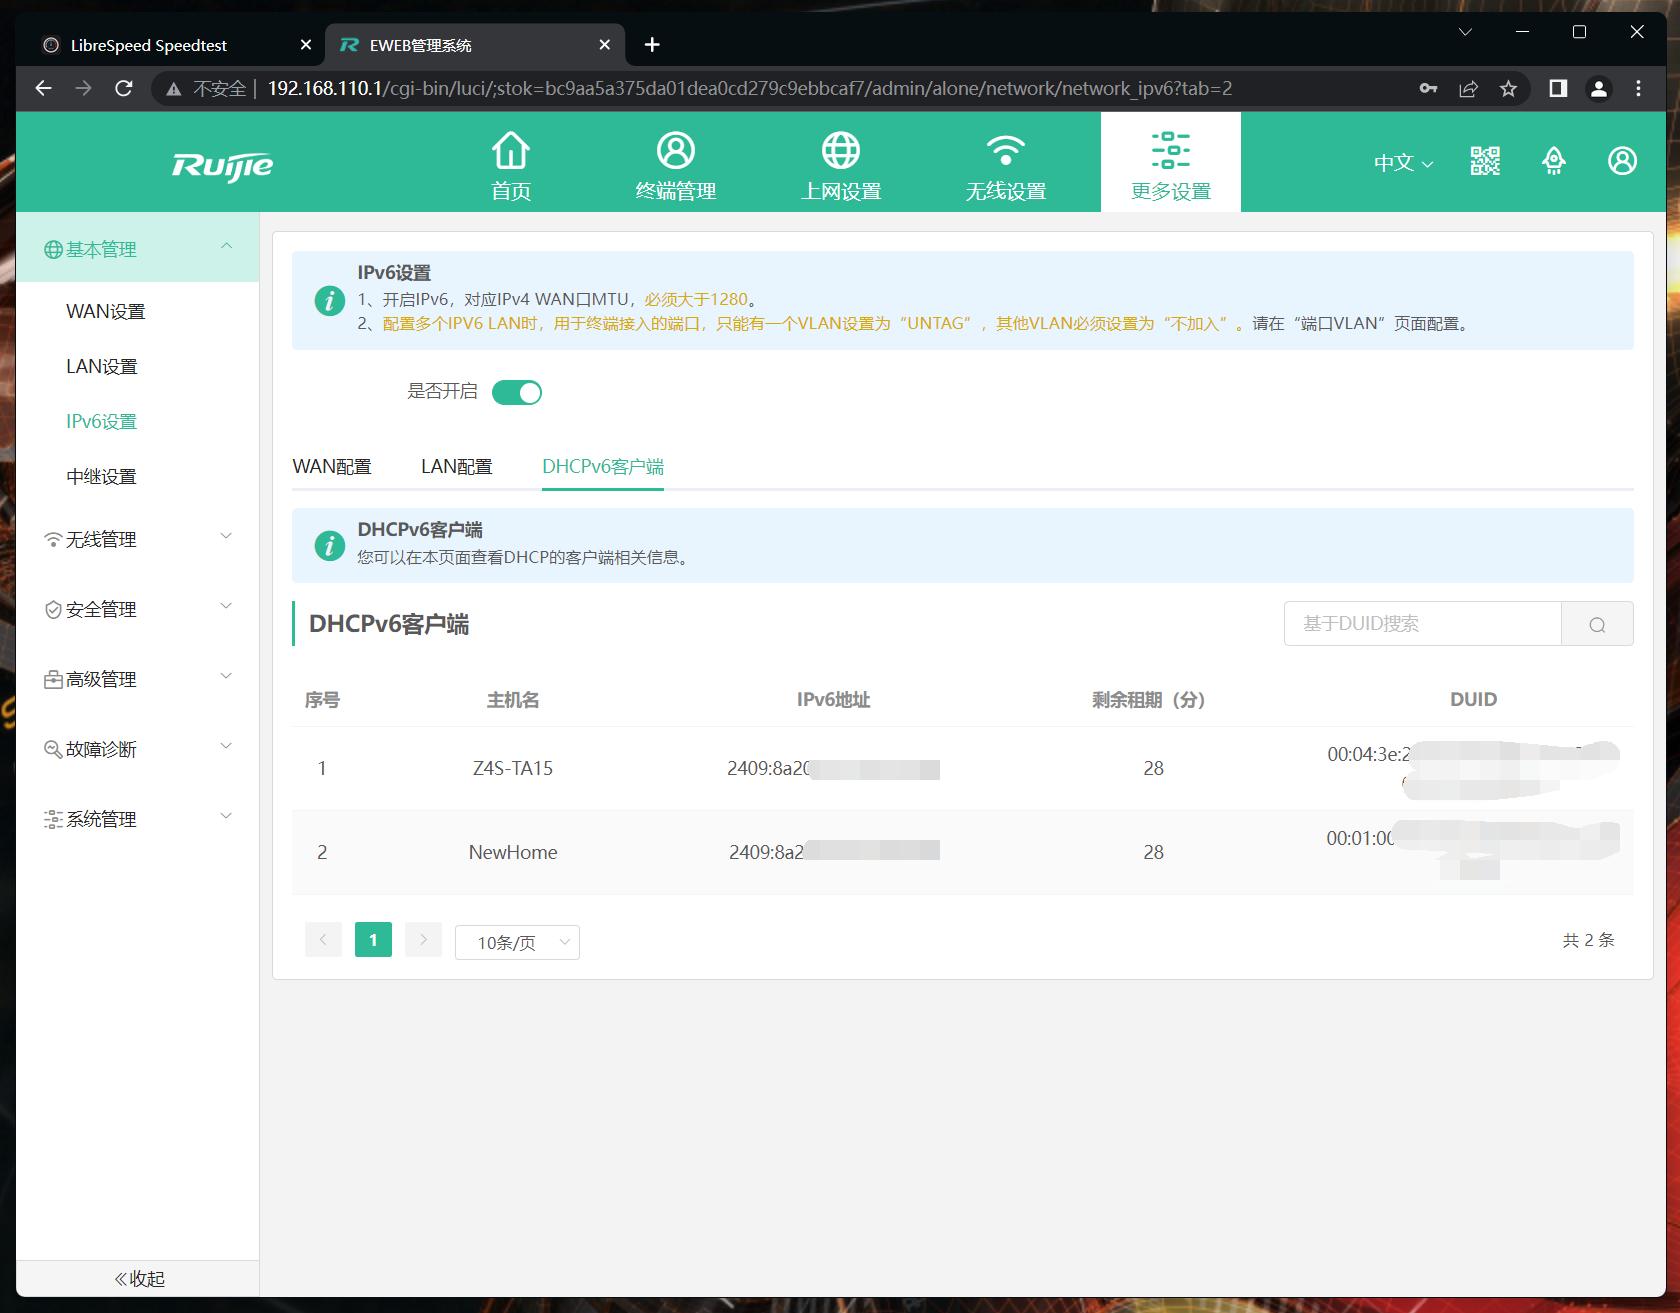The width and height of the screenshot is (1680, 1313).
Task: Click the 基于DUID搜索 search field
Action: coord(1421,624)
